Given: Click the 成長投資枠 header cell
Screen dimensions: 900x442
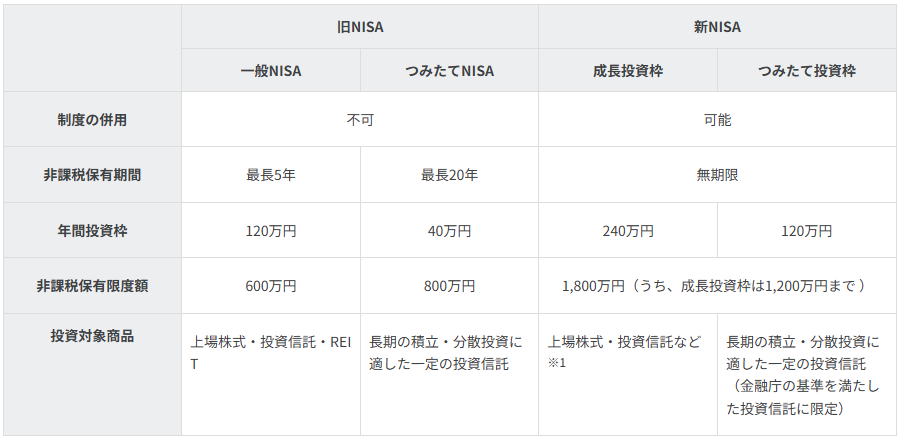Looking at the screenshot, I should tap(628, 72).
